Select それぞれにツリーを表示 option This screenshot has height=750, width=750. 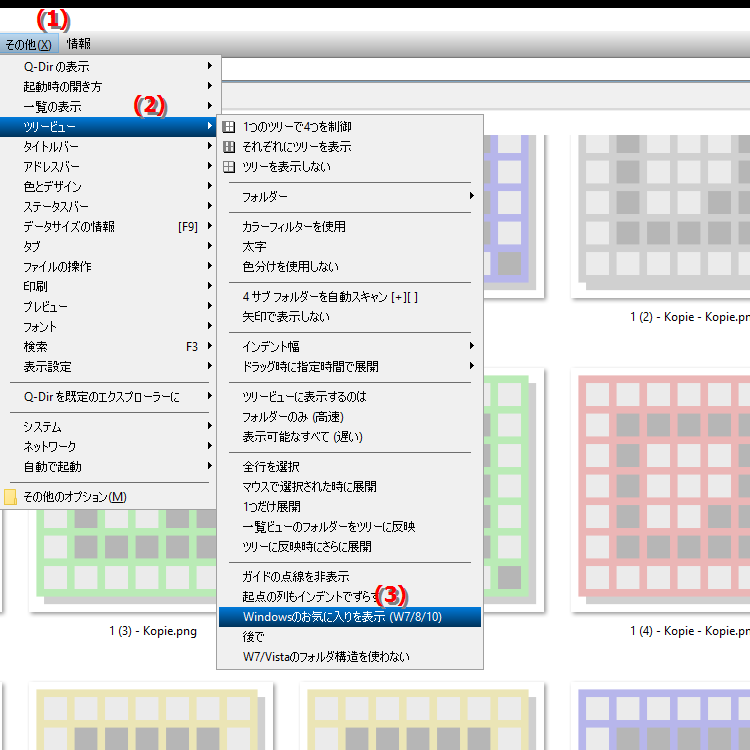click(350, 147)
